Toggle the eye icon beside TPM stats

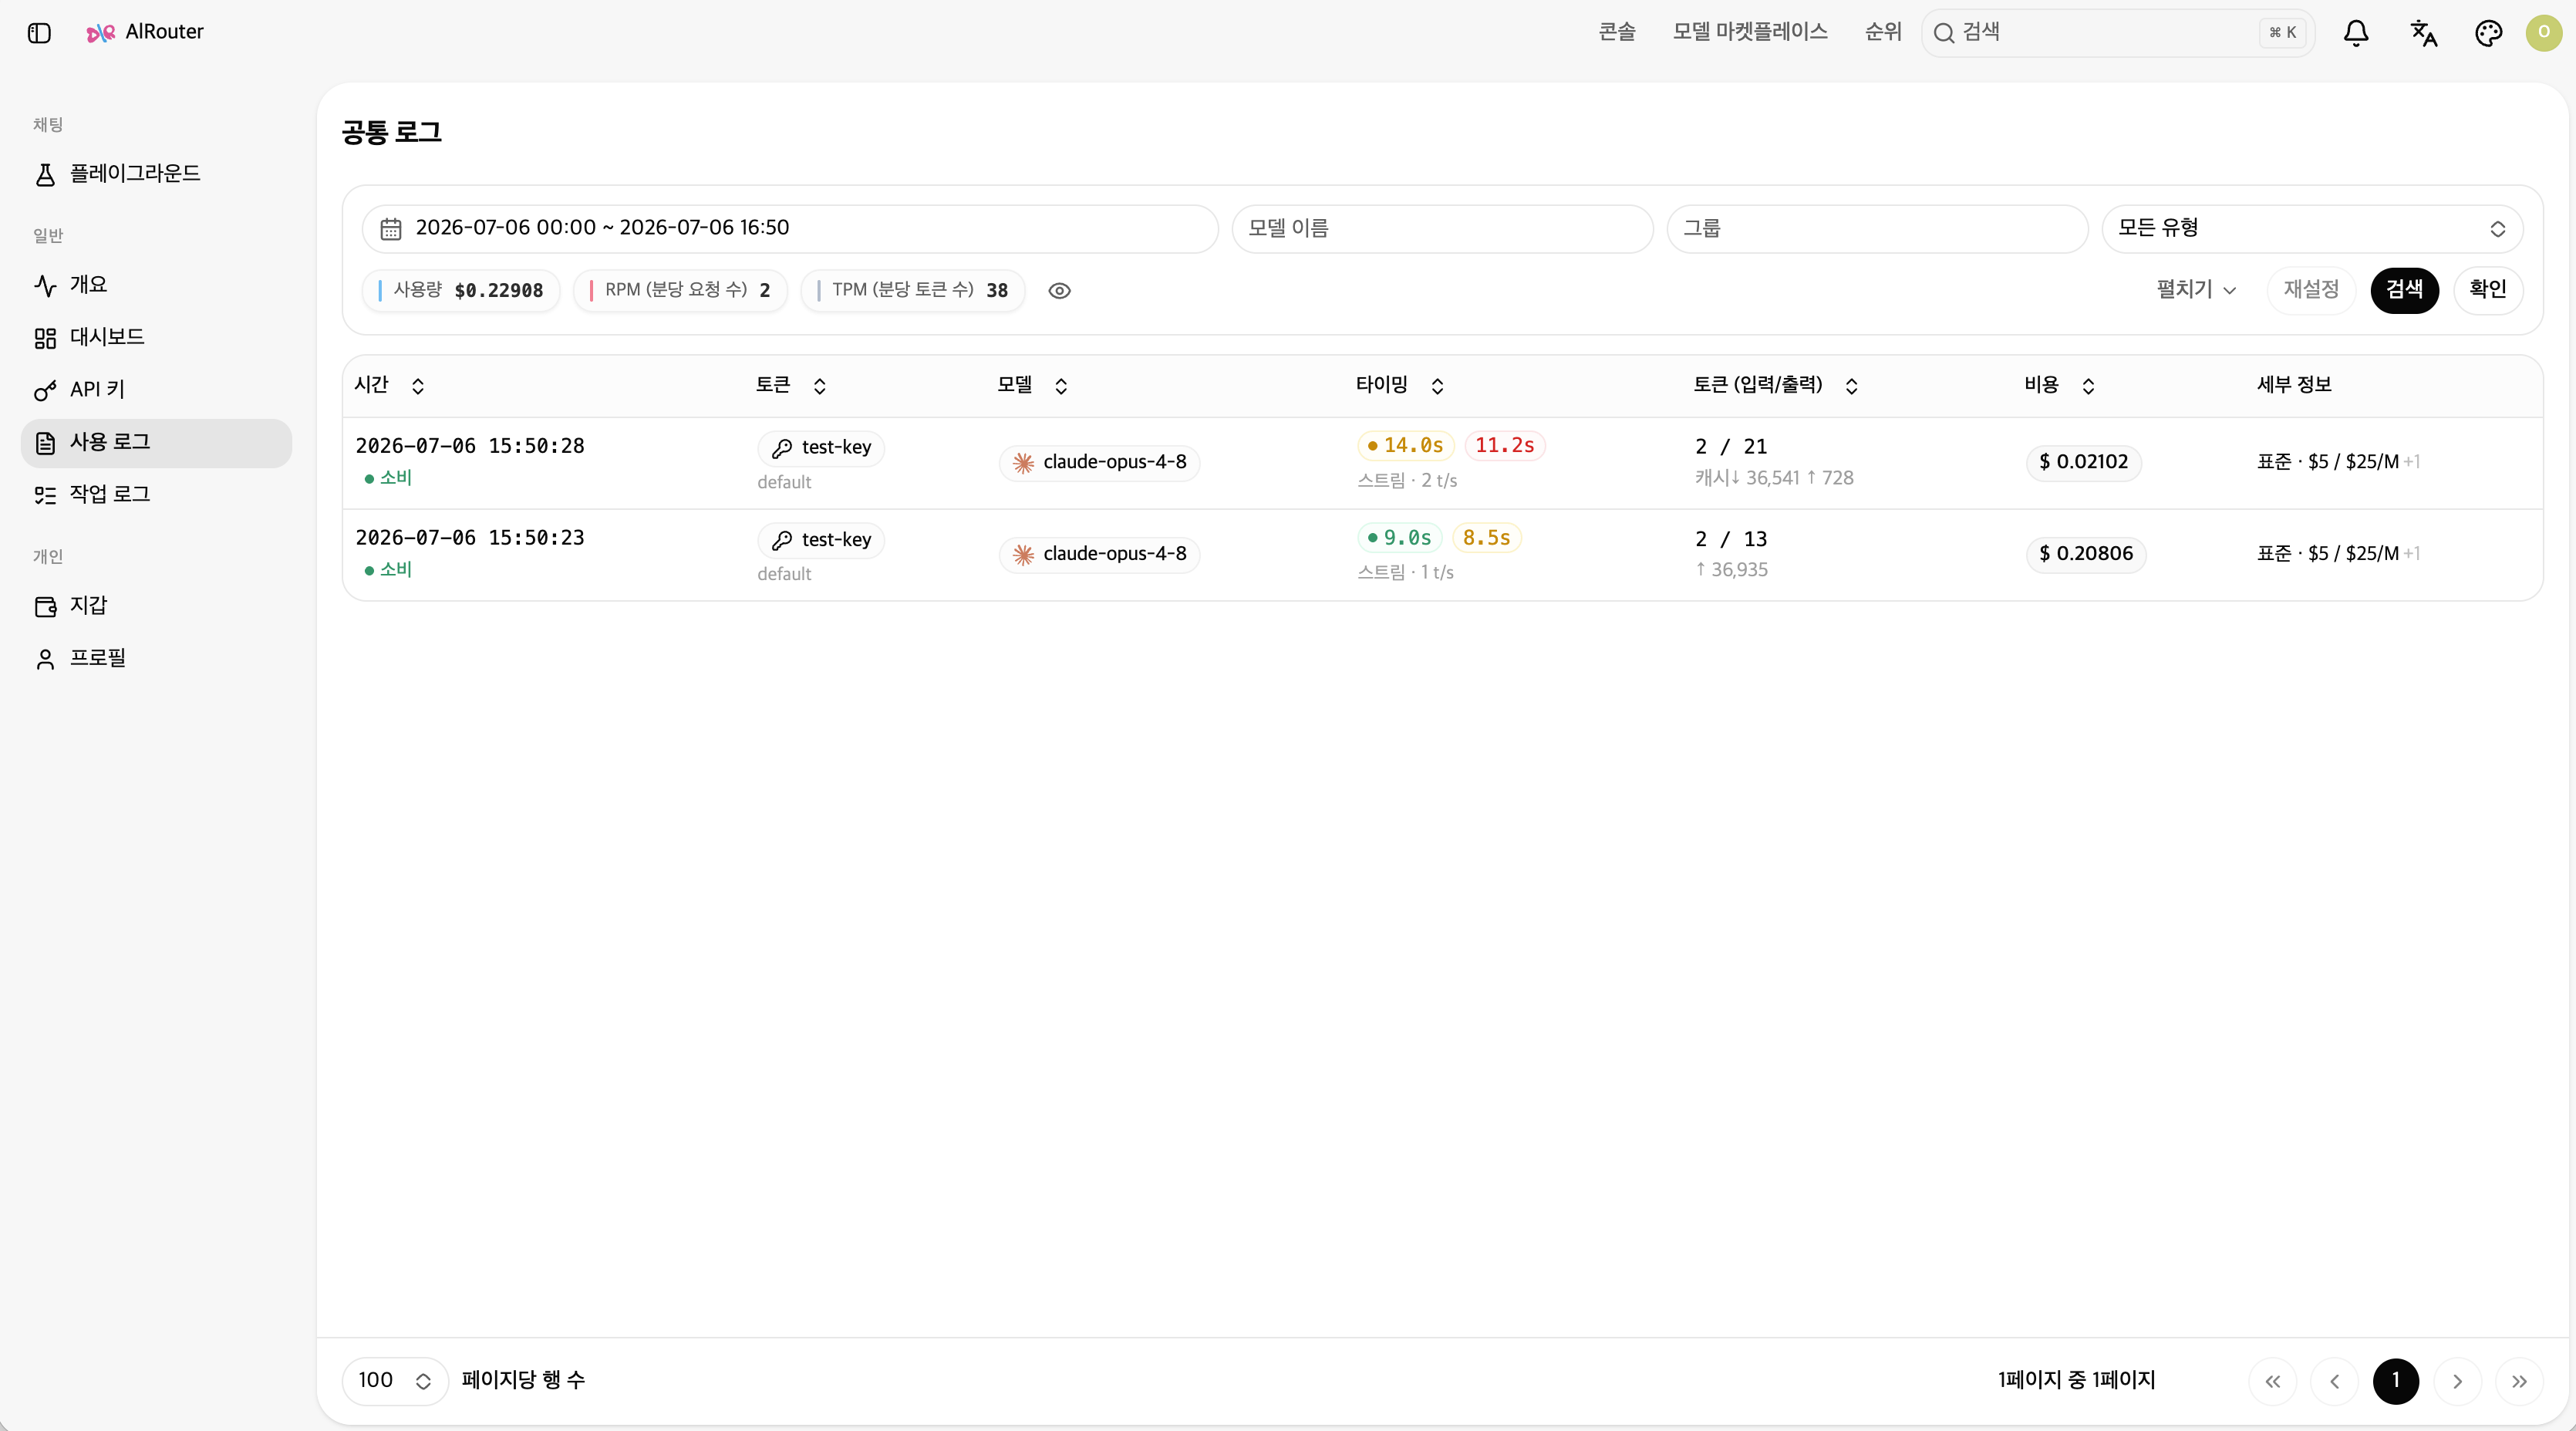tap(1060, 291)
